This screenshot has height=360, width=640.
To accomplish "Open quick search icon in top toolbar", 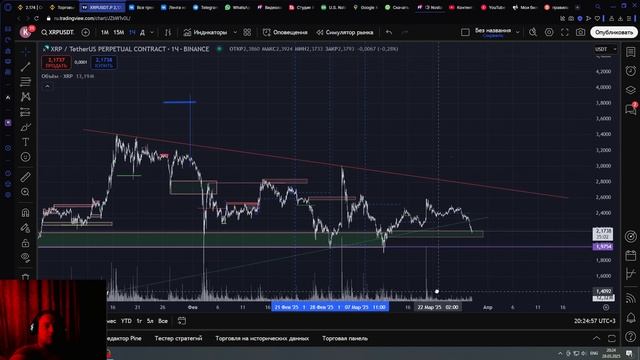I will click(x=533, y=32).
